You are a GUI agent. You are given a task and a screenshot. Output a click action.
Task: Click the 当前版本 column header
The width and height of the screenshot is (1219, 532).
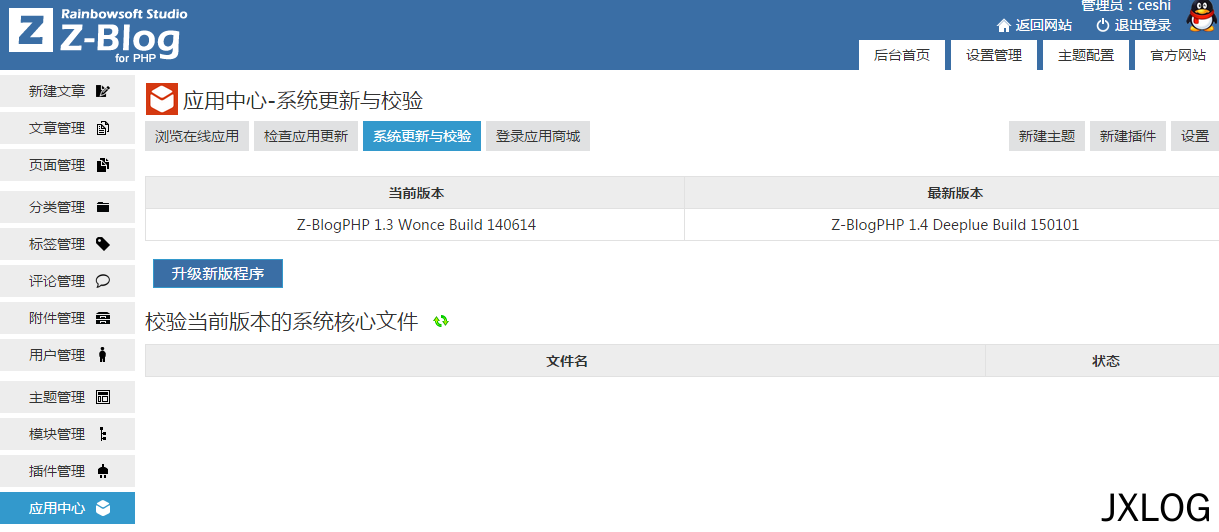tap(416, 193)
